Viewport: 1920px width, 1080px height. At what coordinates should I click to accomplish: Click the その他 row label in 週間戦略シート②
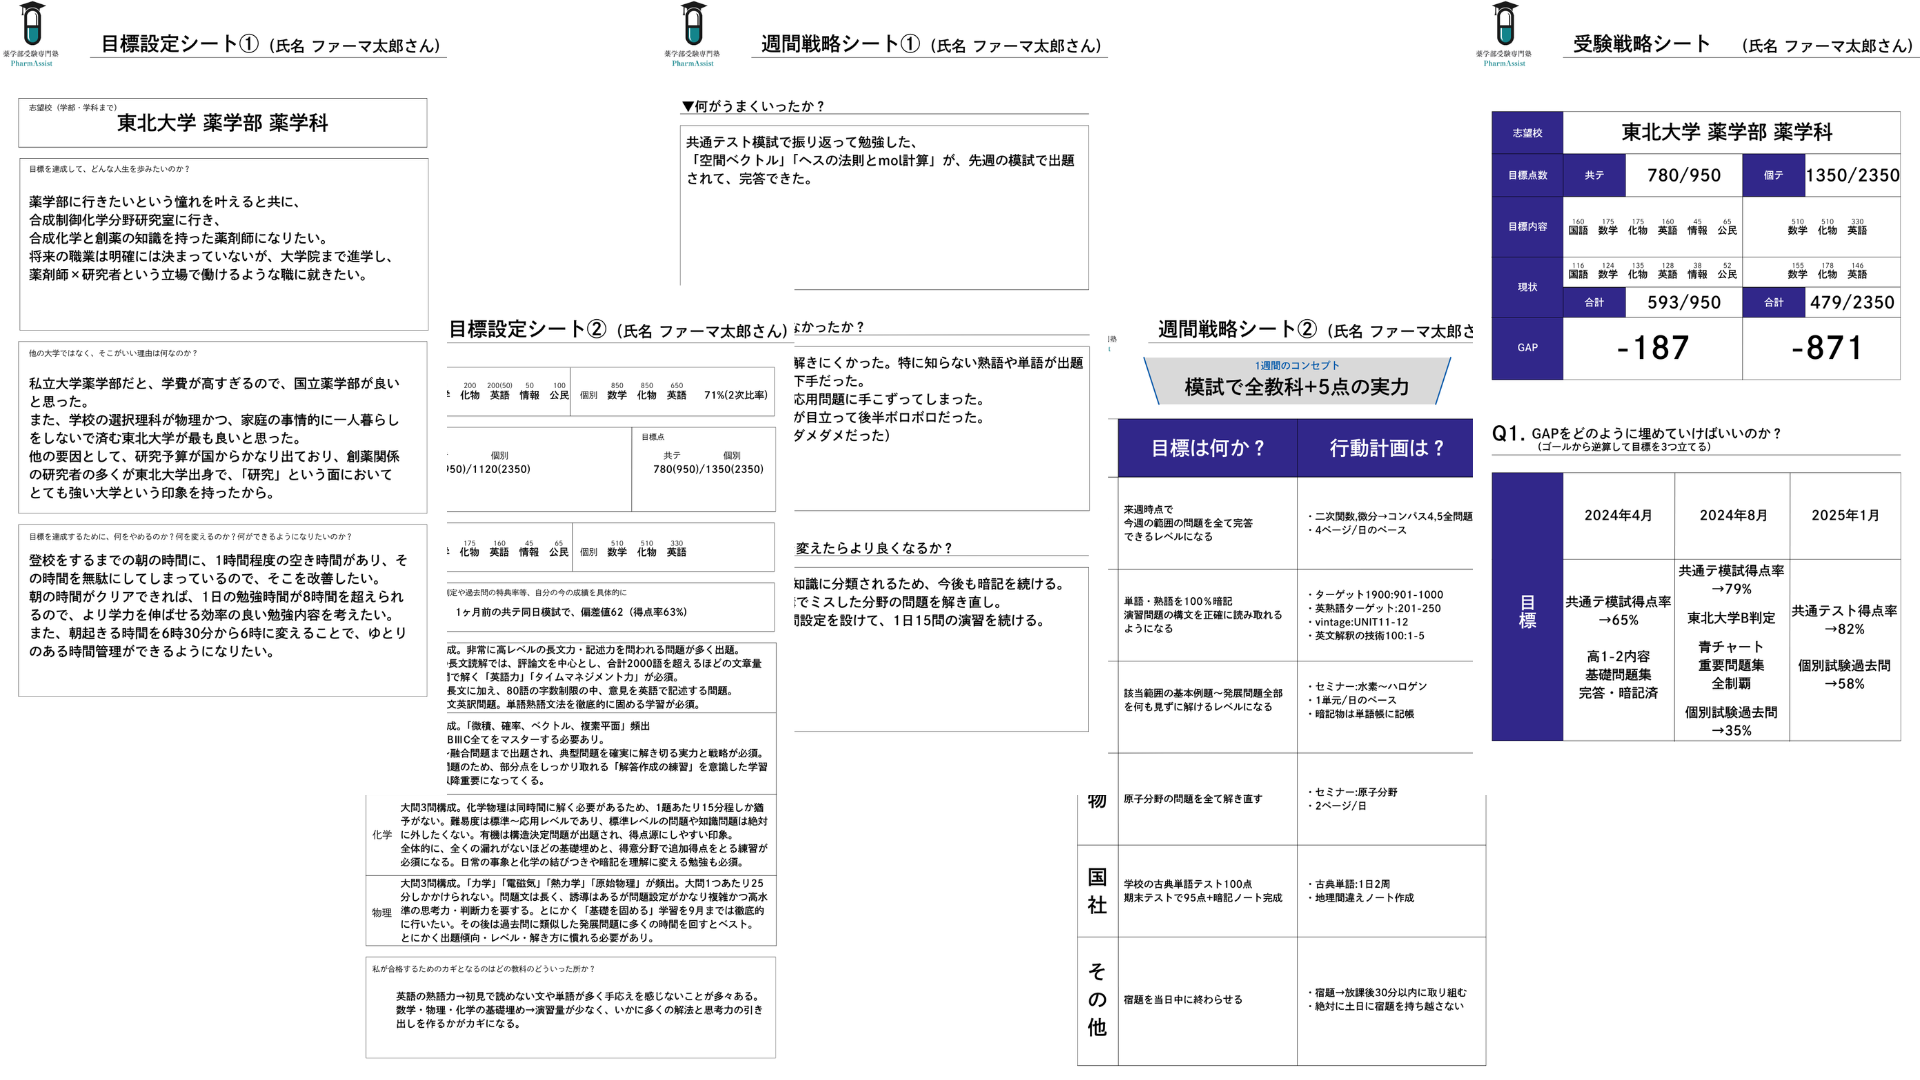click(x=1097, y=1000)
